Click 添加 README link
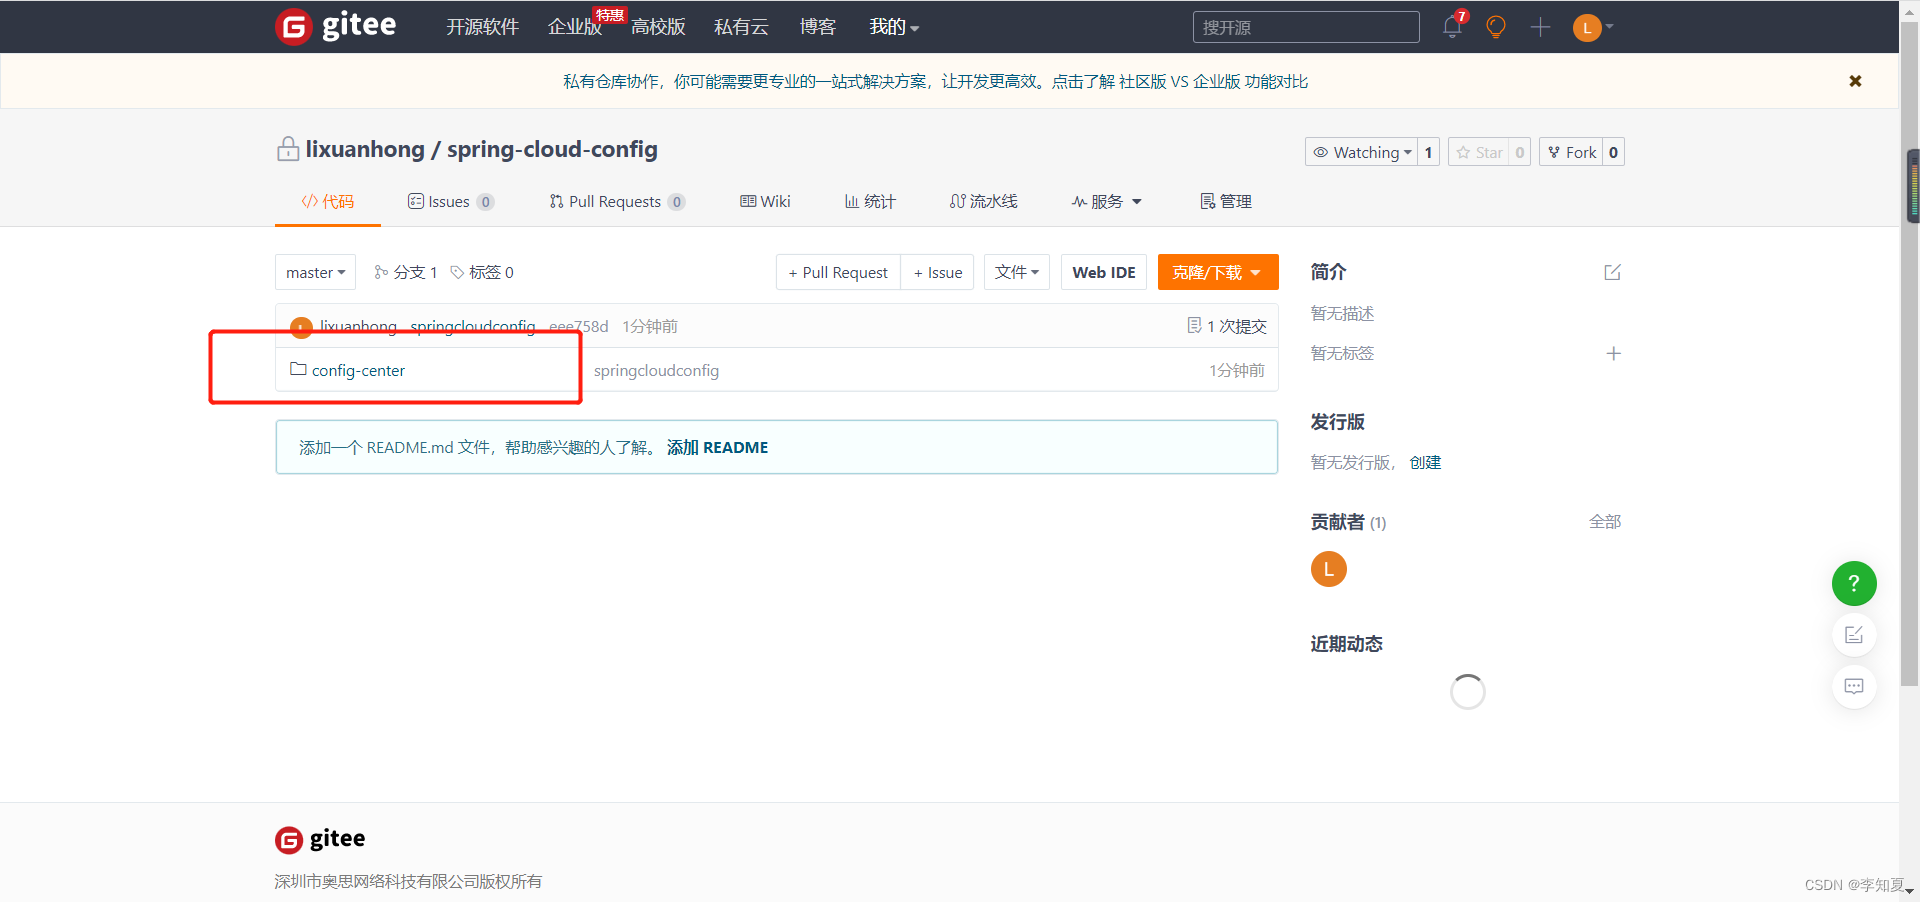This screenshot has width=1920, height=902. (717, 447)
